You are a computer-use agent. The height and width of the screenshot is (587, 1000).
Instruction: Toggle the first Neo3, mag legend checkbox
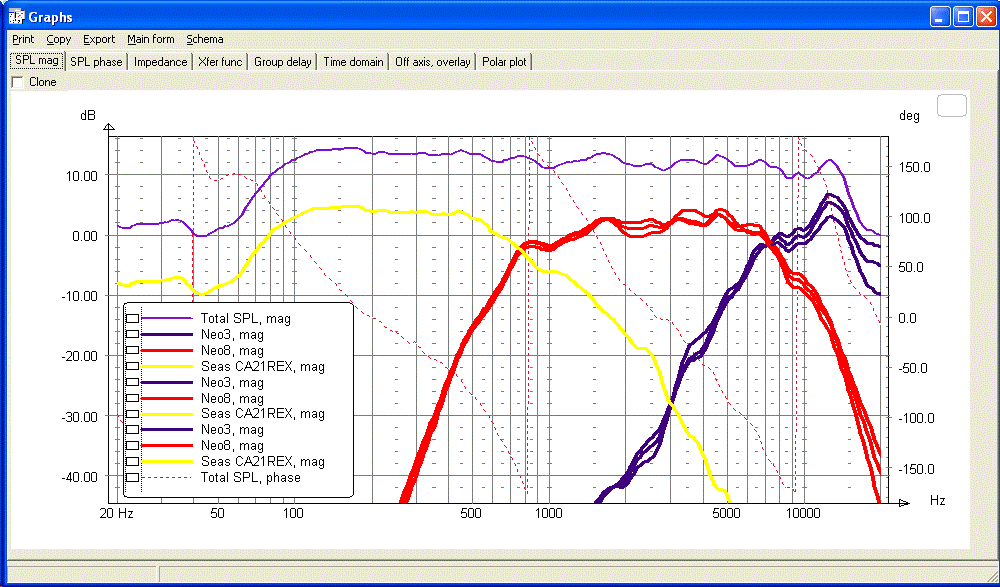tap(133, 334)
